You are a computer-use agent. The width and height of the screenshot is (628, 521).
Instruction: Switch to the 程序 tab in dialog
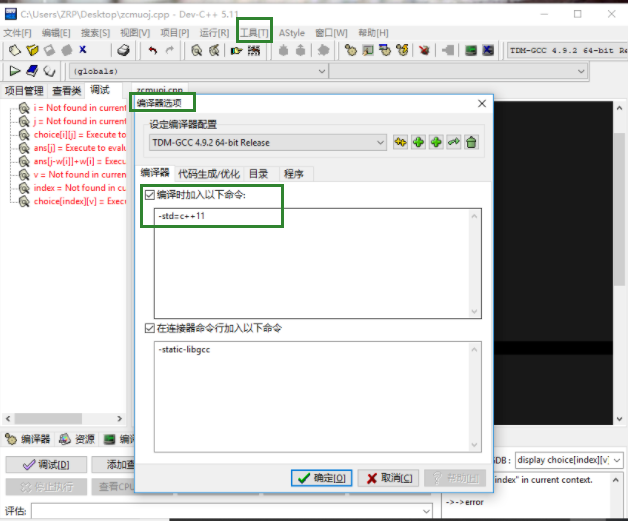(294, 174)
